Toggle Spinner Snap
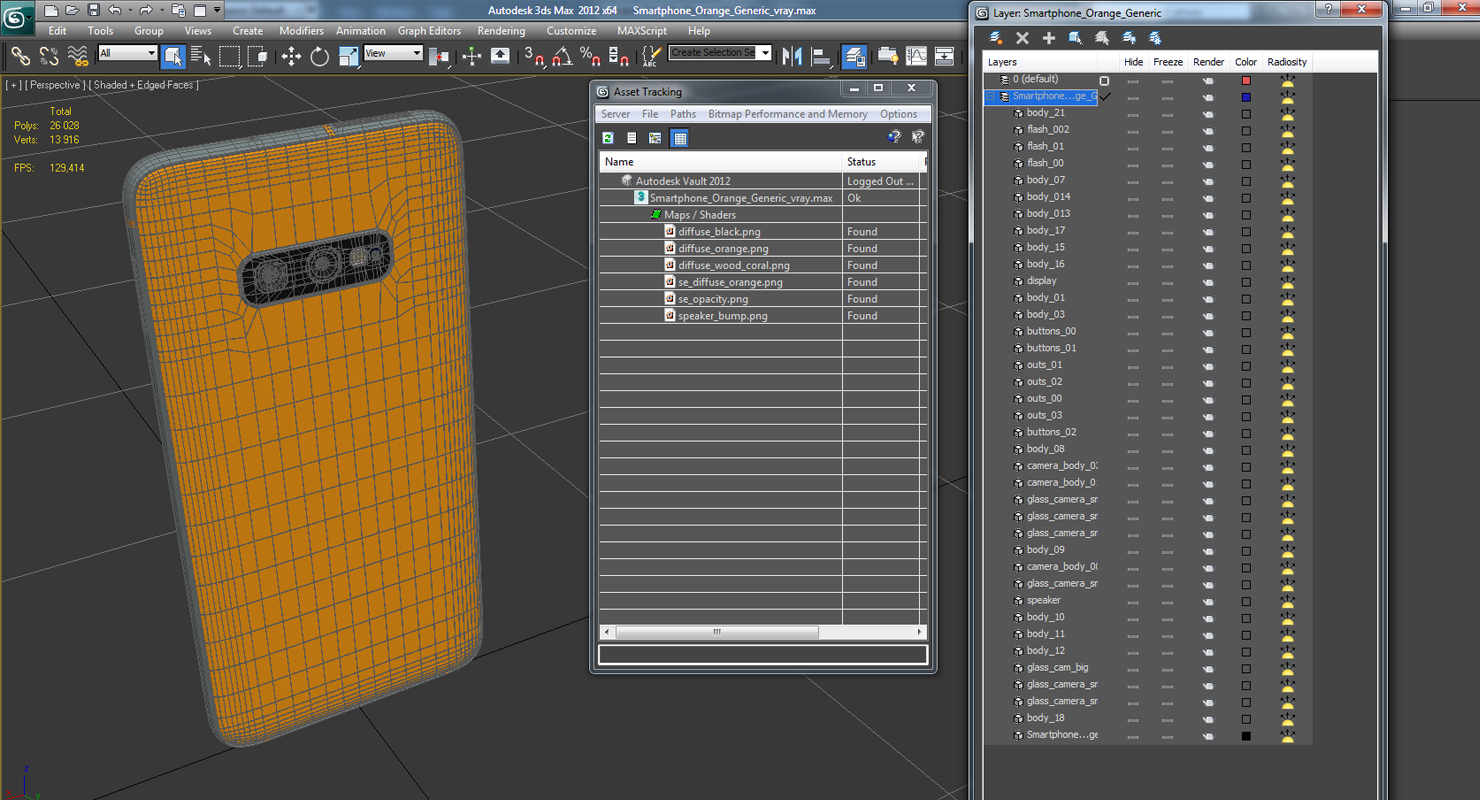 (619, 56)
